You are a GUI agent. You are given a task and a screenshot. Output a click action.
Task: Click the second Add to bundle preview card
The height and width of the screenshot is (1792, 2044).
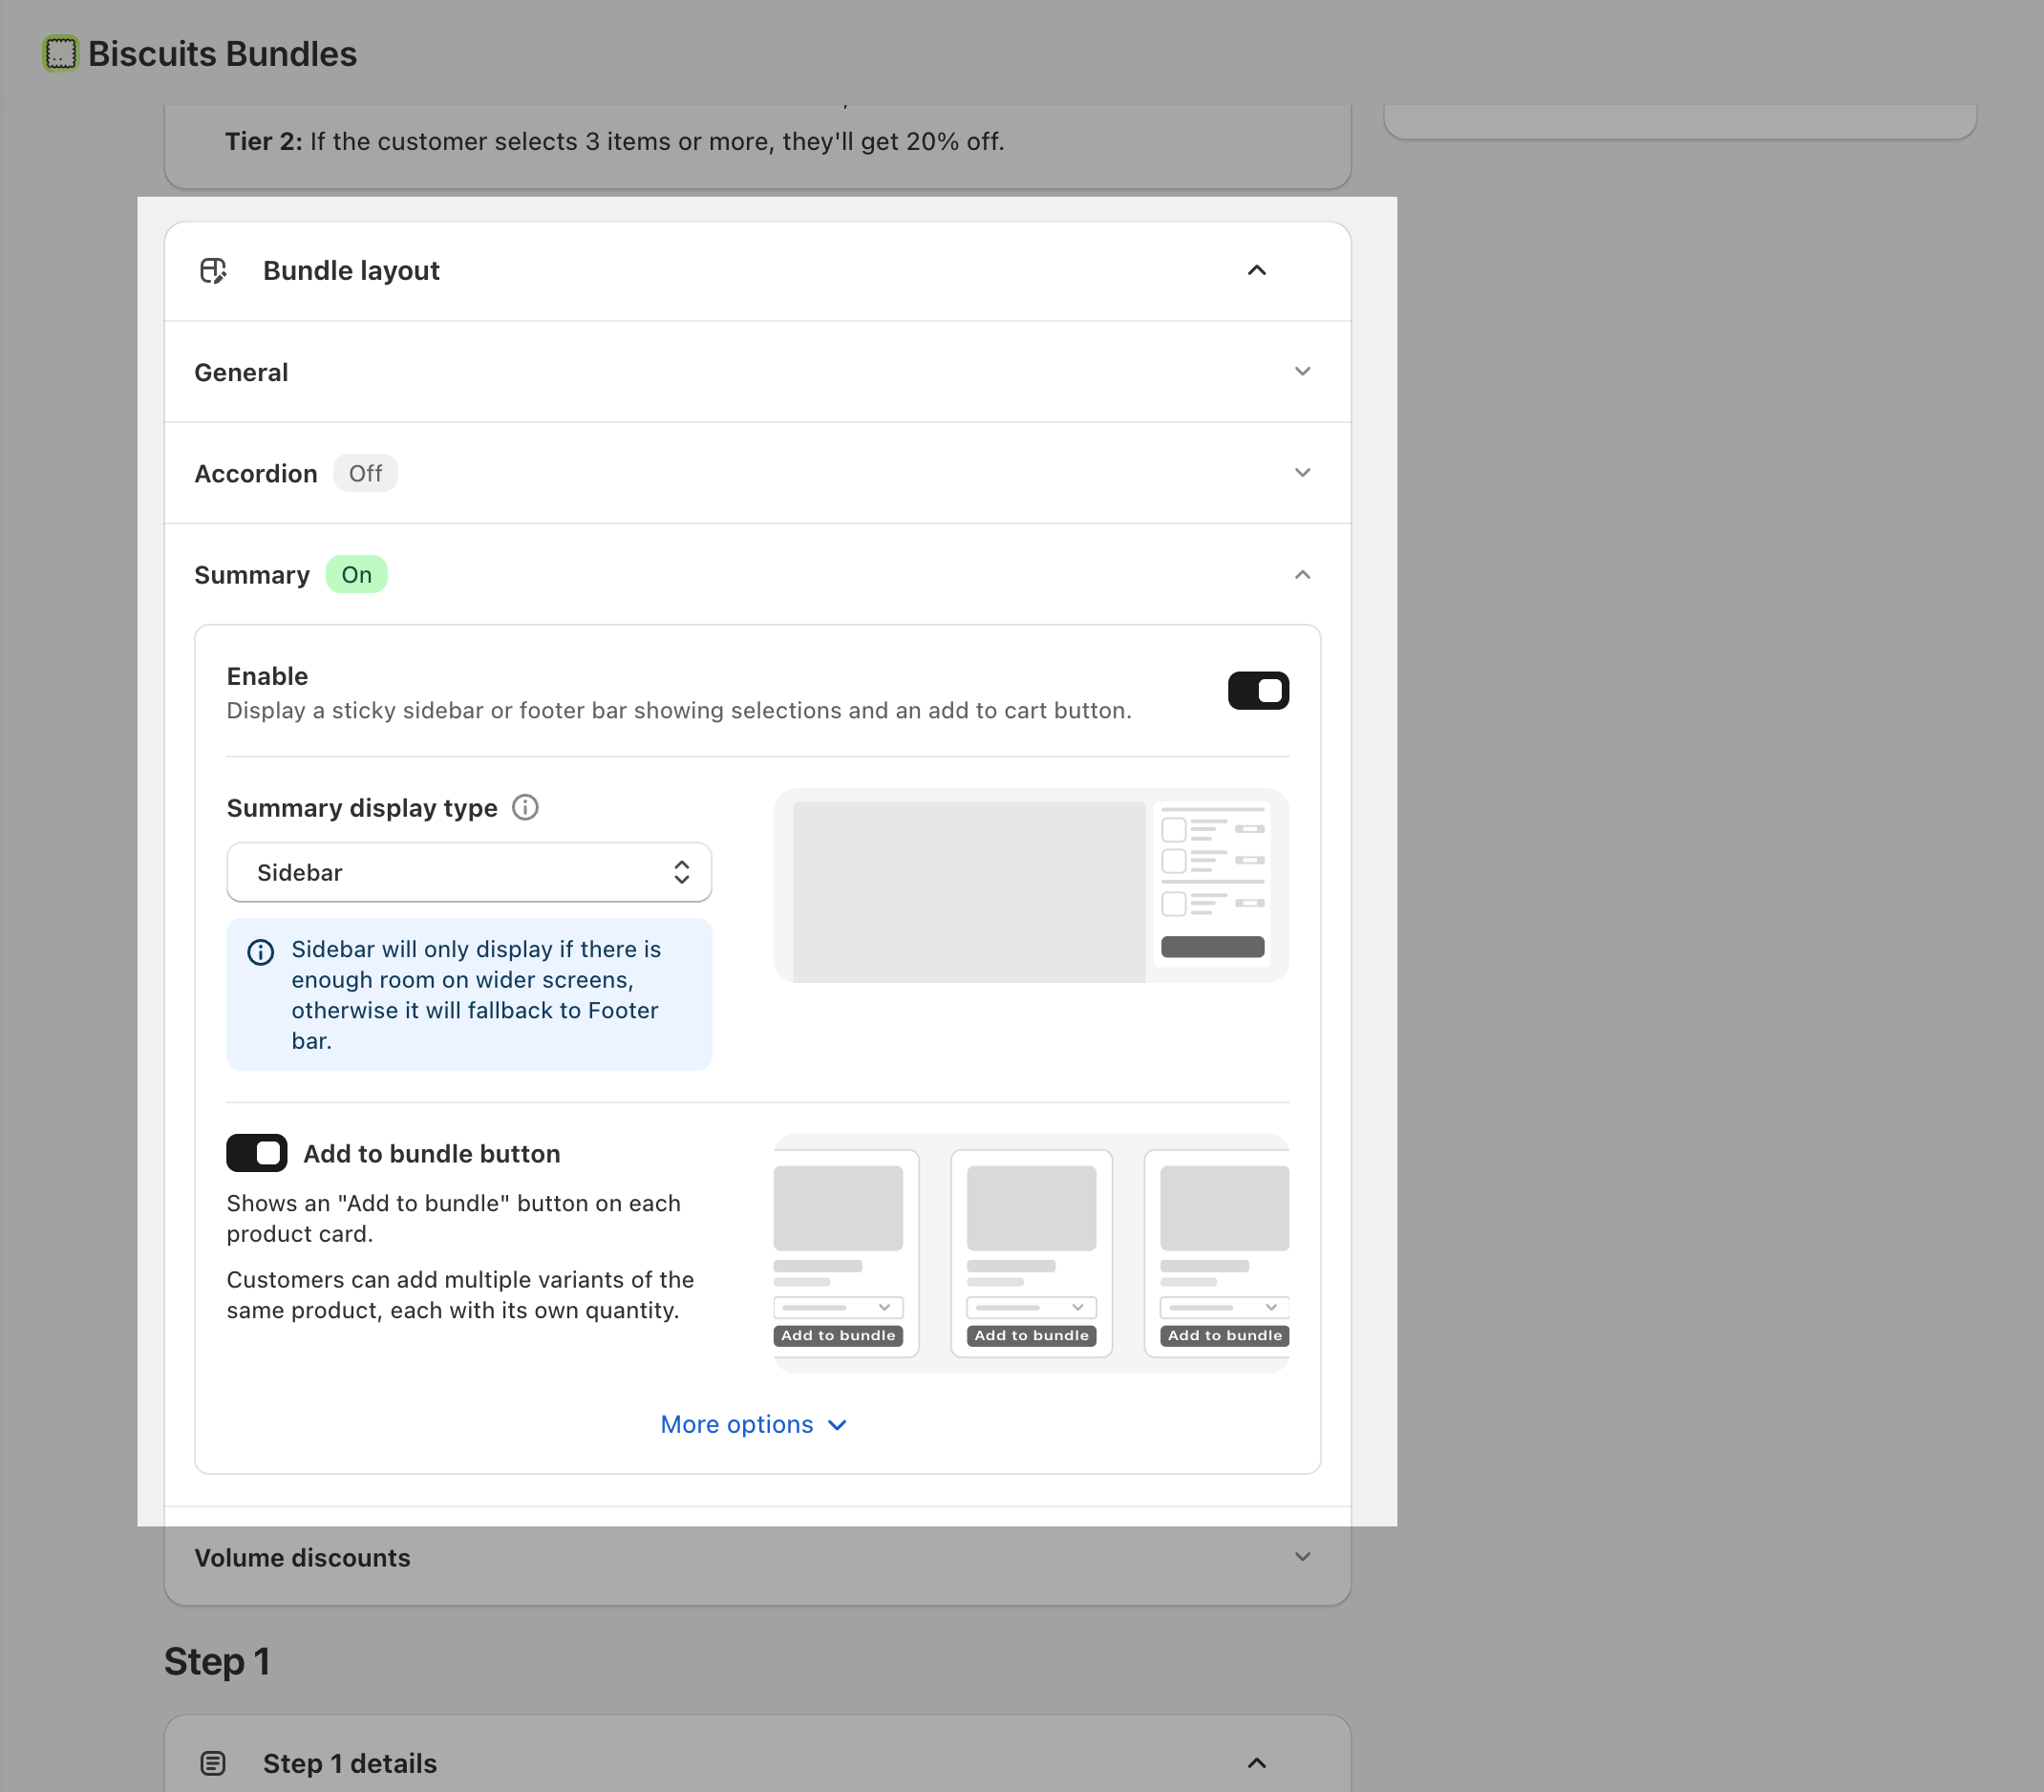1031,1253
